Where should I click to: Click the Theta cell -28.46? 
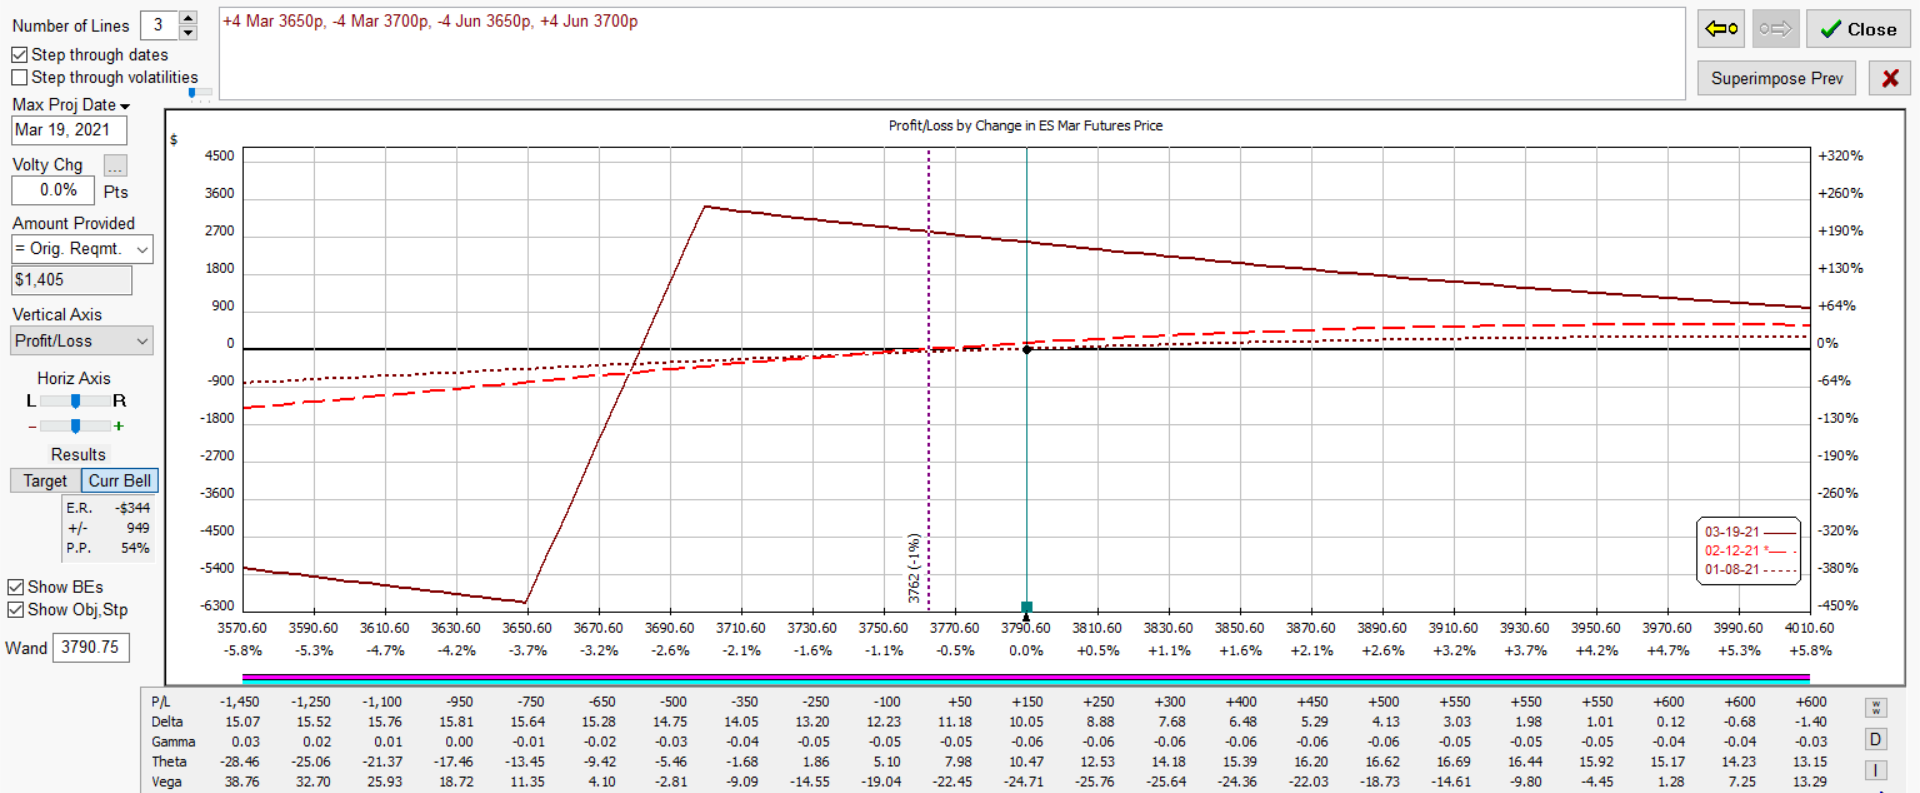pos(241,762)
